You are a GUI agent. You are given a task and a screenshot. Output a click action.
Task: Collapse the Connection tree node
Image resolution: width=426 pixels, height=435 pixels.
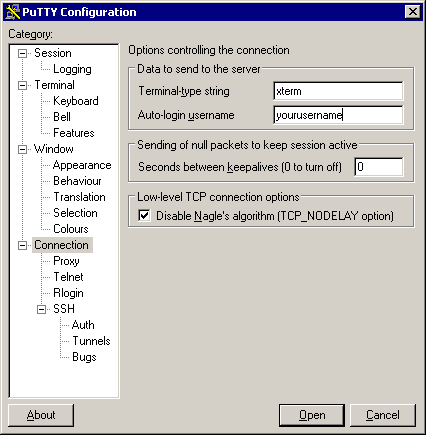(x=22, y=245)
